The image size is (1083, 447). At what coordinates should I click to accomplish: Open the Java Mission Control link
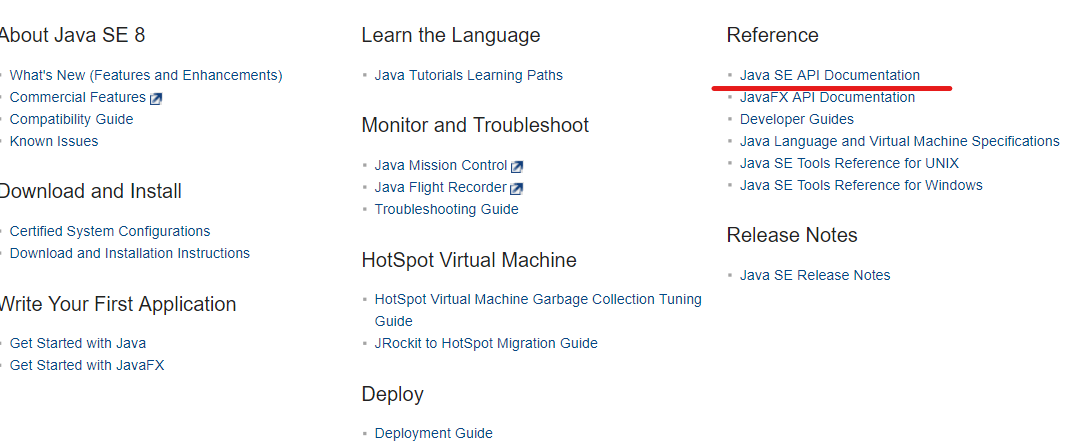click(441, 166)
